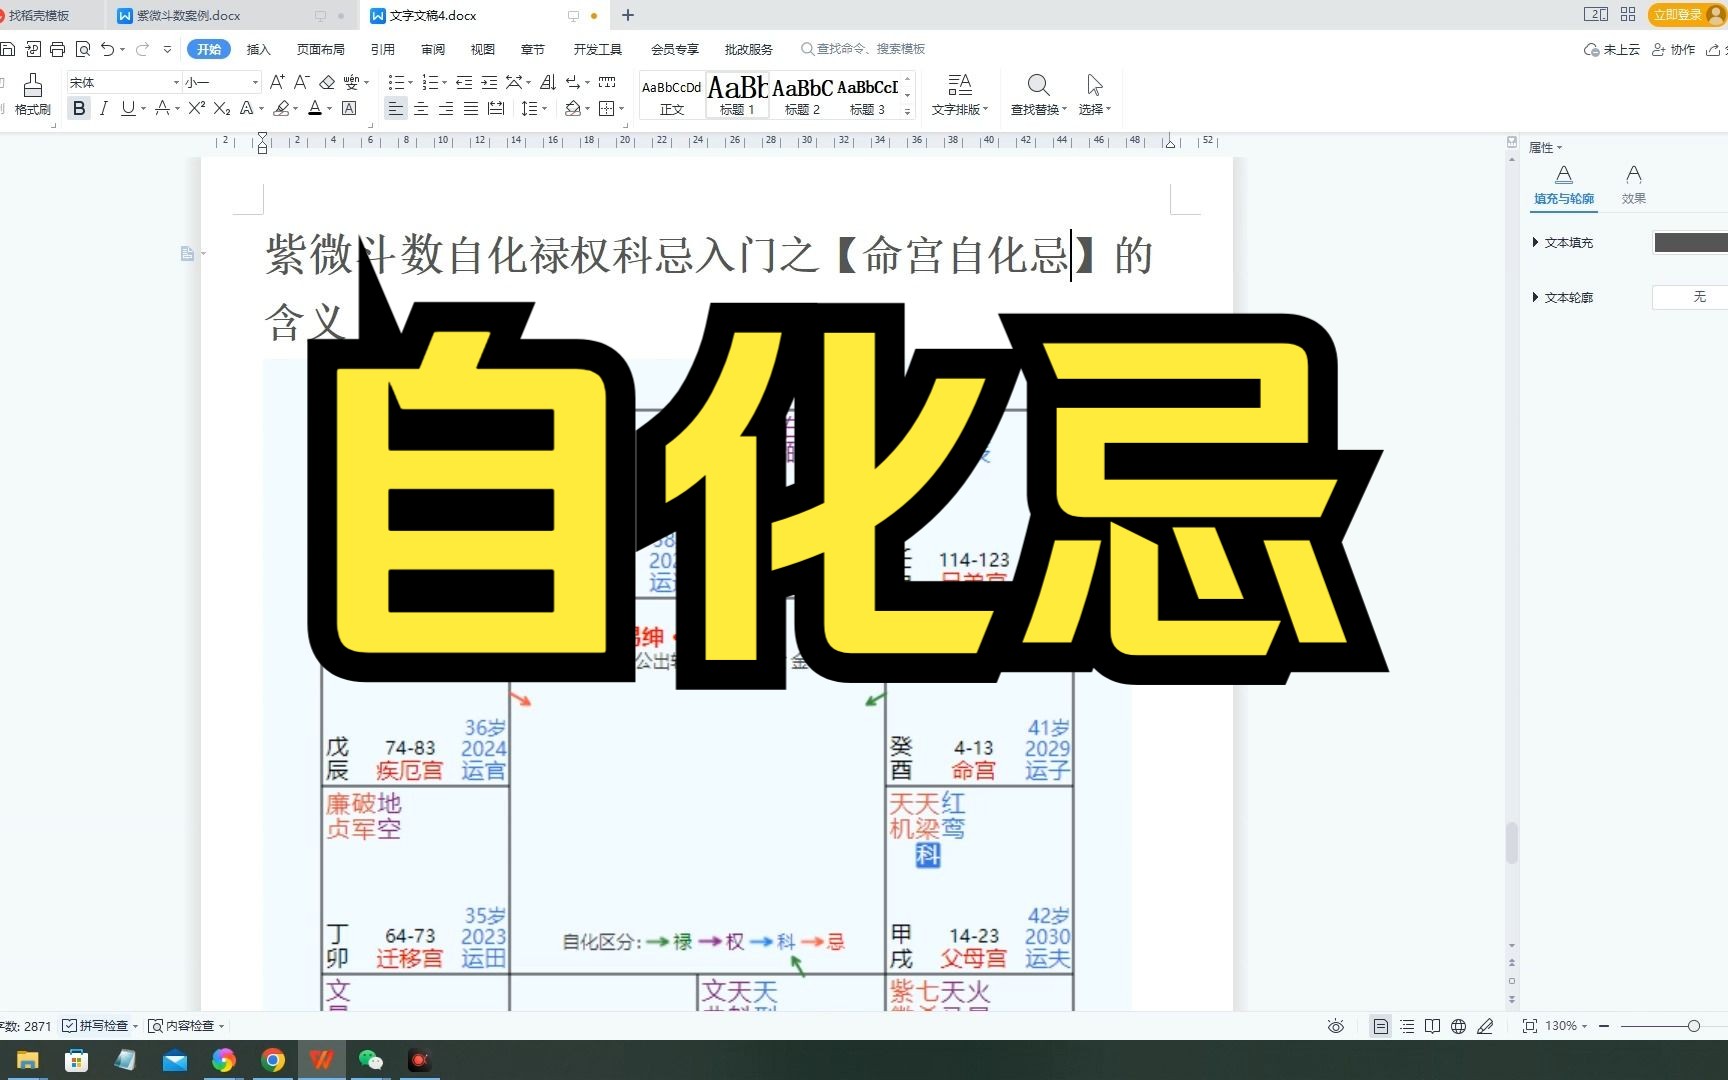The height and width of the screenshot is (1080, 1728).
Task: Open print preview icon
Action: click(x=82, y=49)
